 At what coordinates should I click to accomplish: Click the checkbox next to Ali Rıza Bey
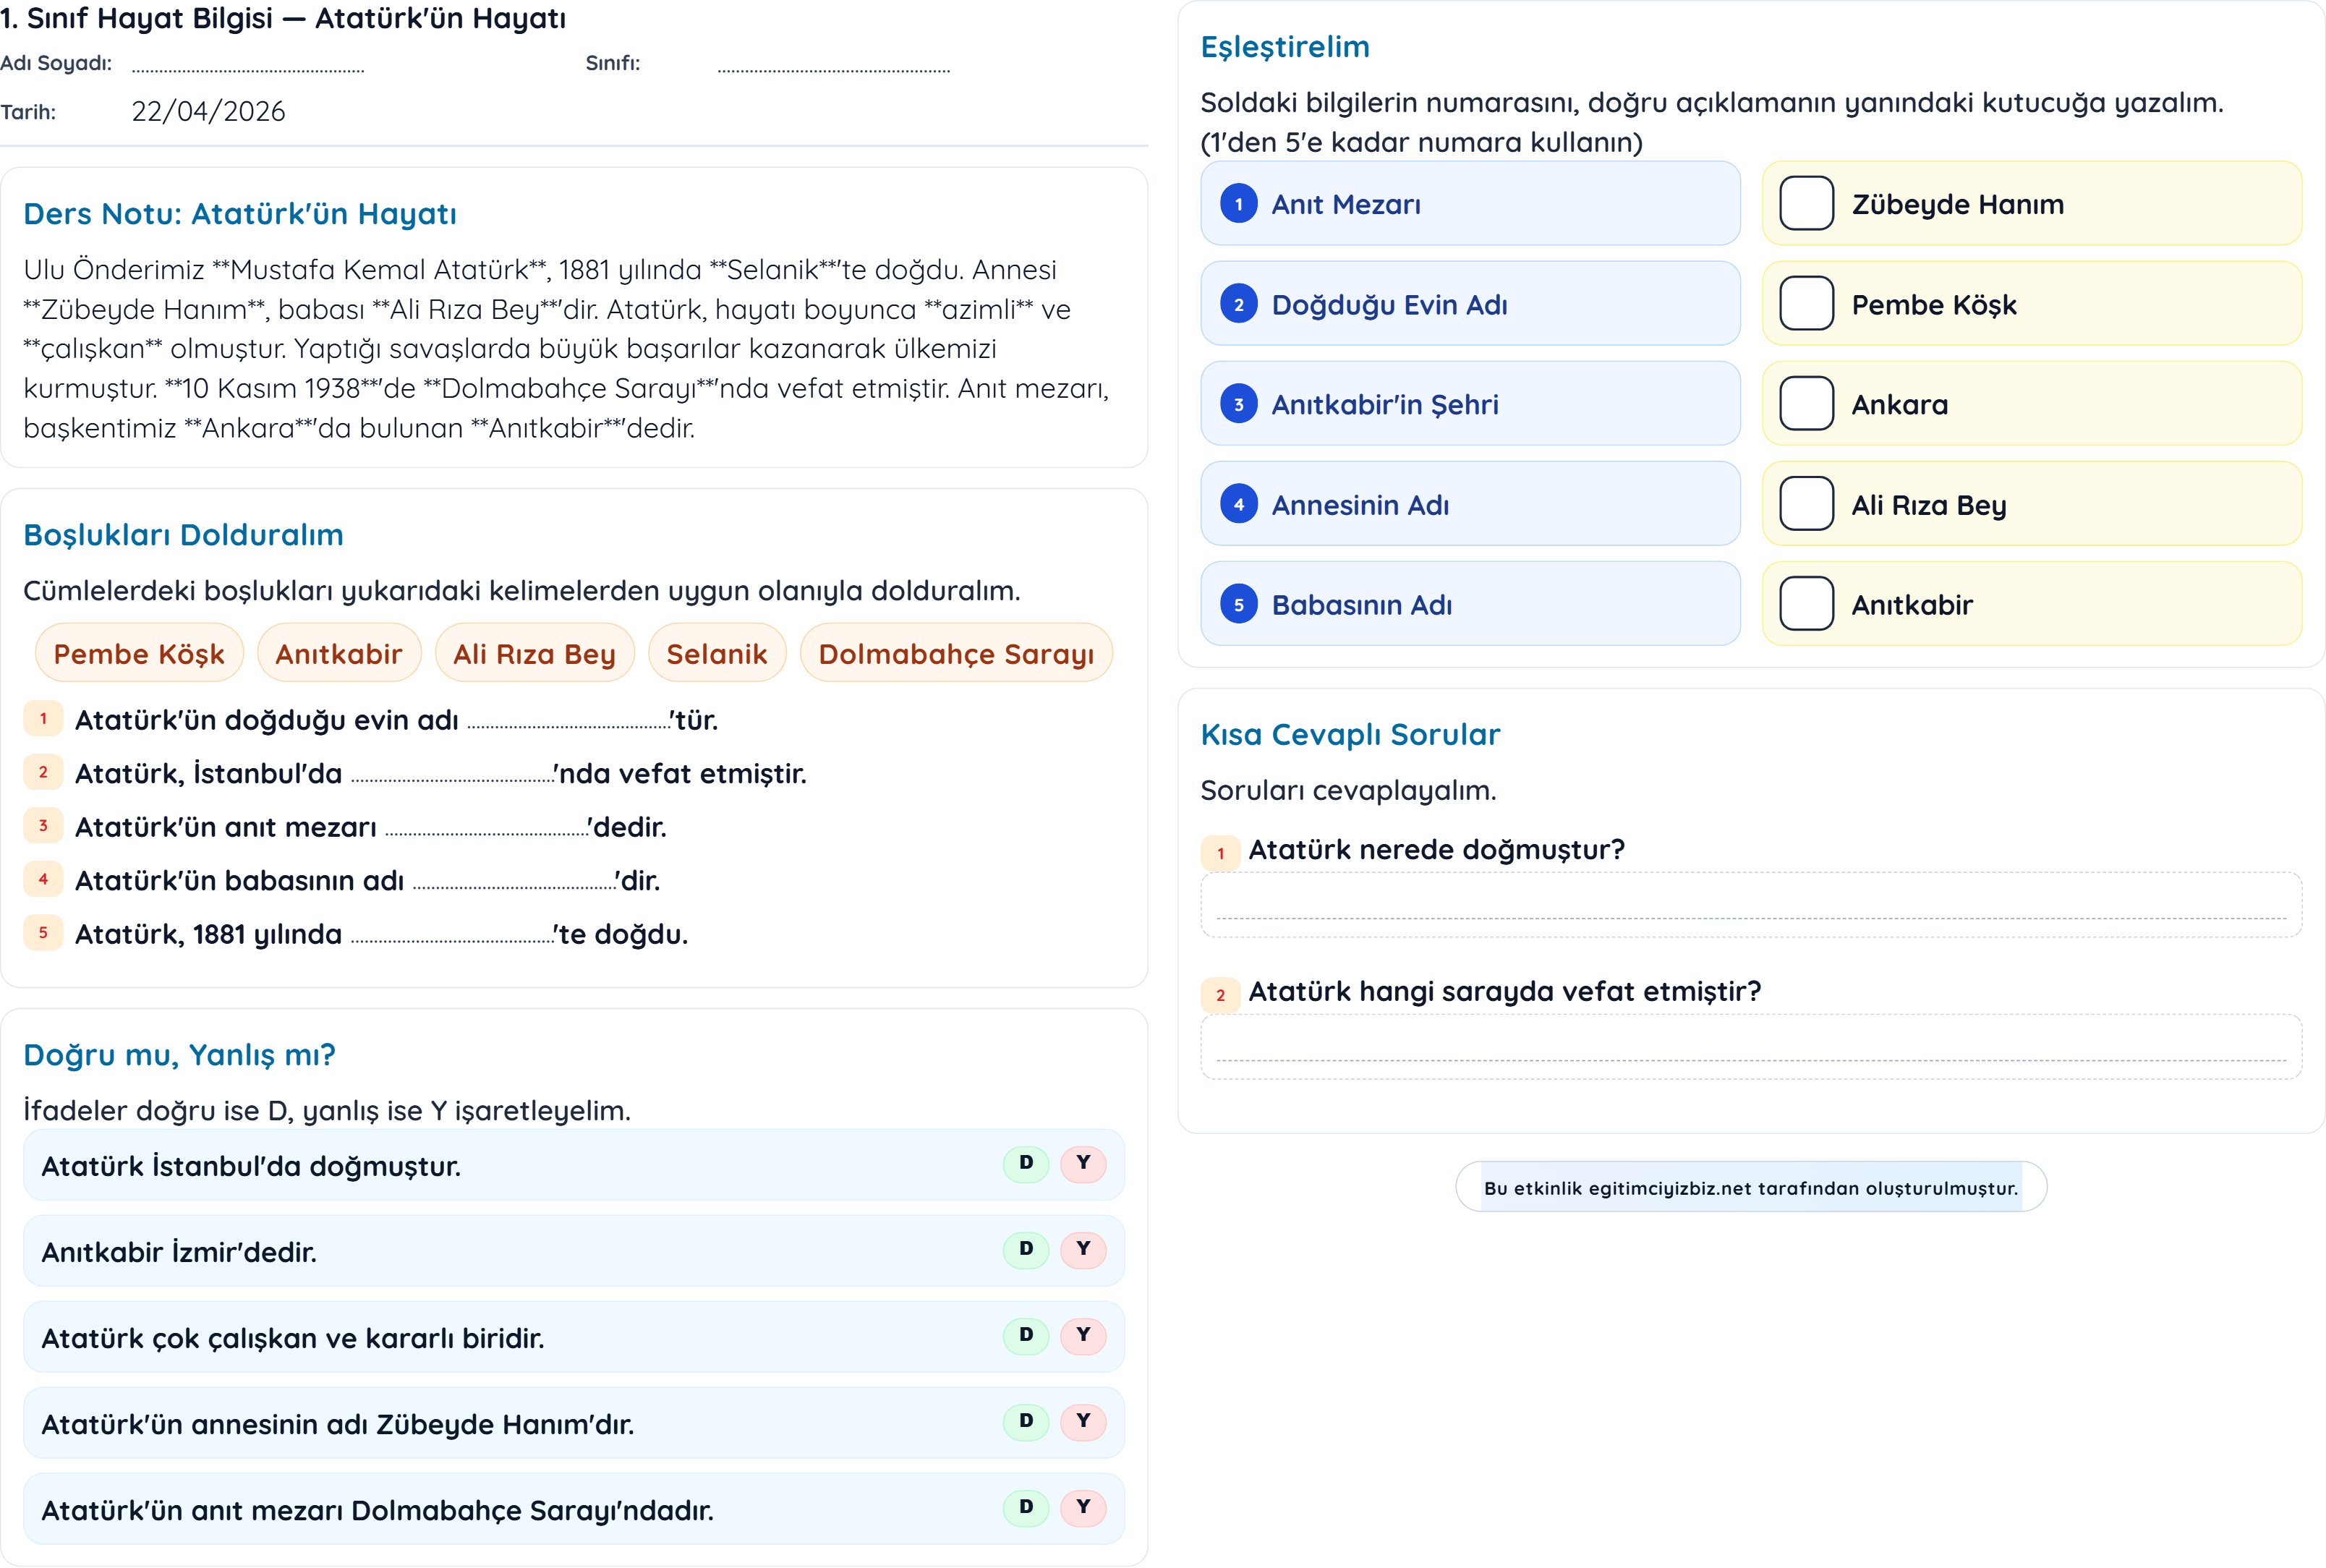(x=1806, y=504)
